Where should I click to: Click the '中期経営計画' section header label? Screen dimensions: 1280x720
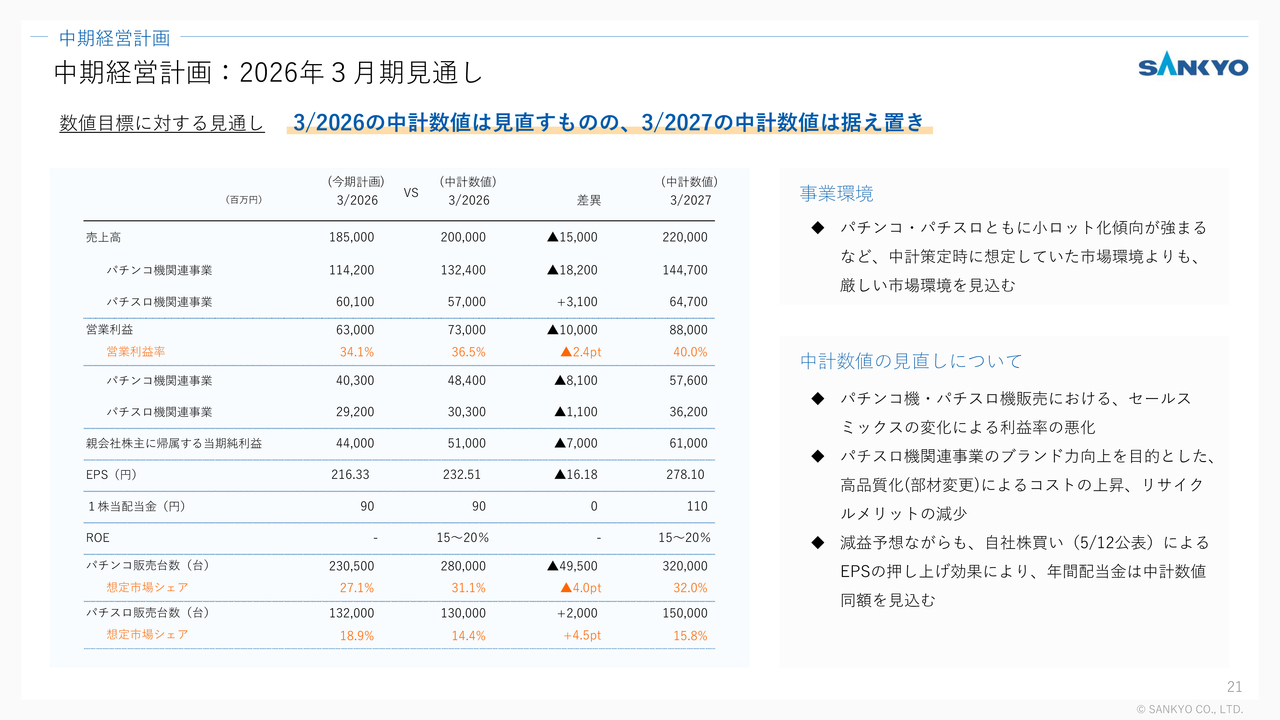114,38
